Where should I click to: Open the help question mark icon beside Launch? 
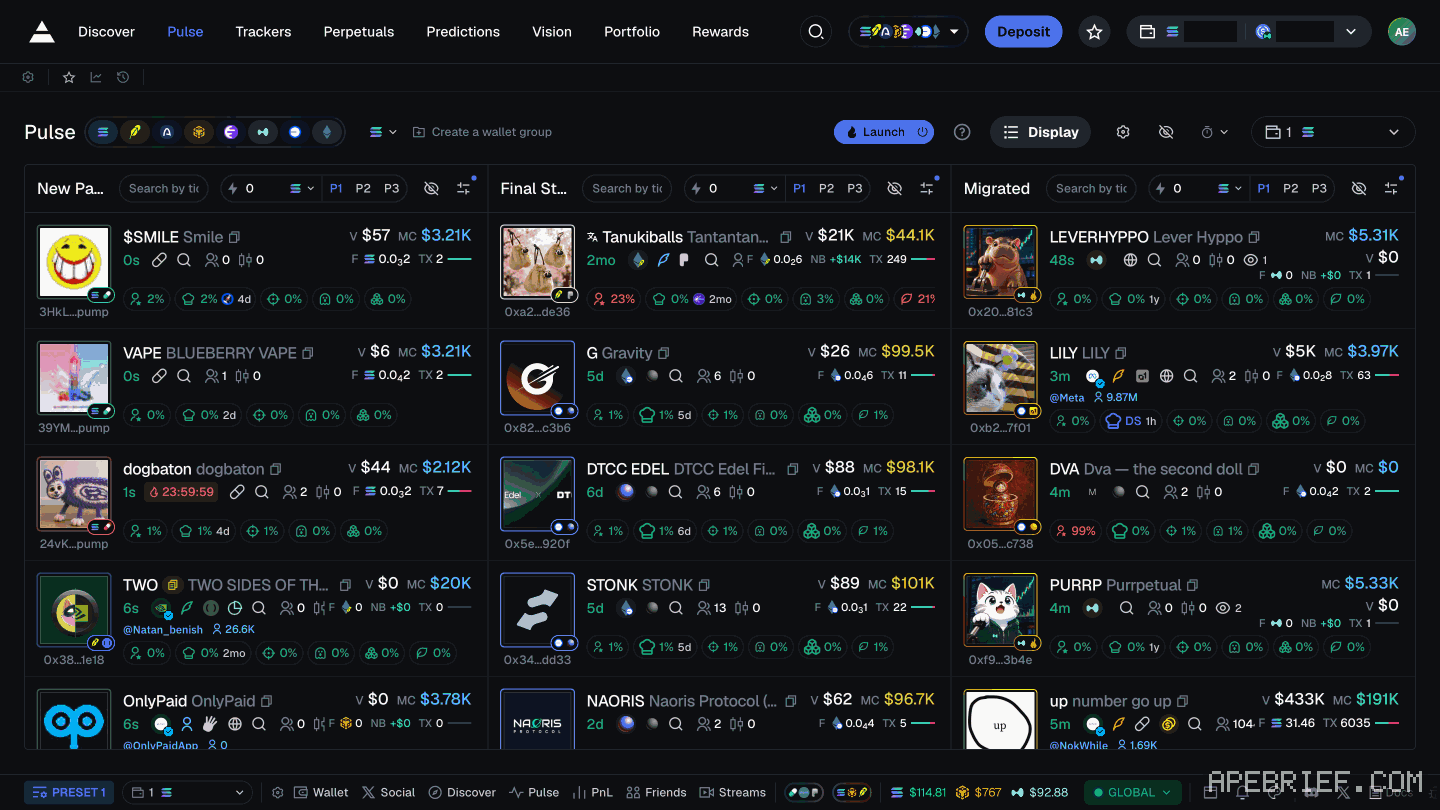pos(962,132)
